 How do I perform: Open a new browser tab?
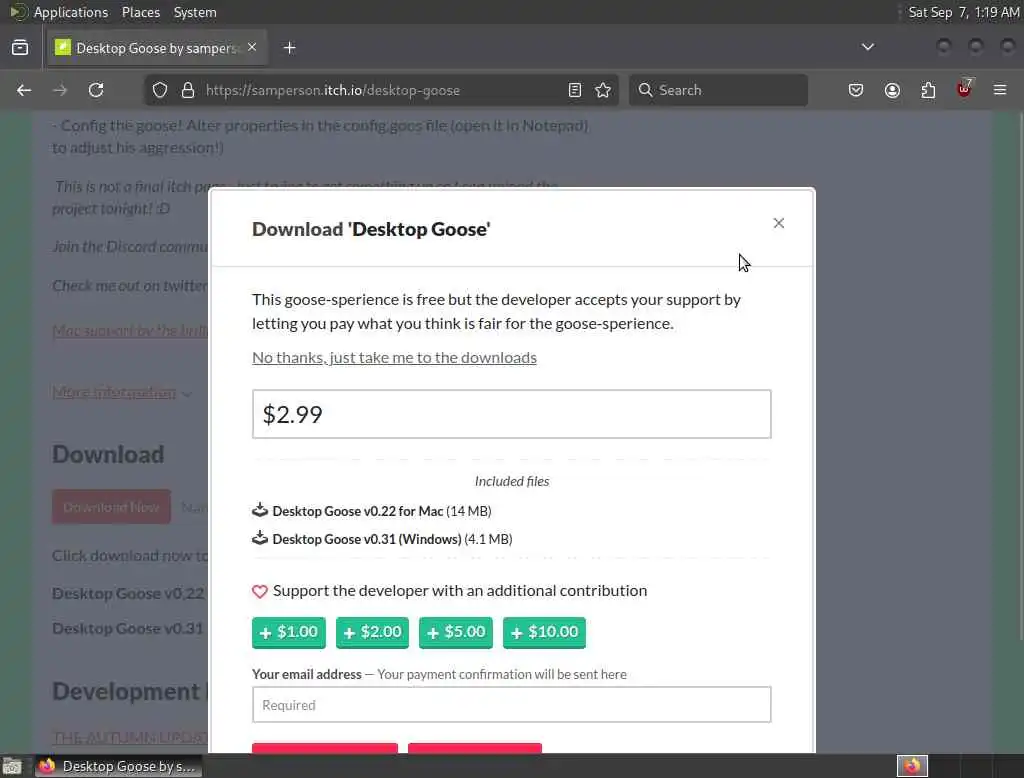point(289,48)
